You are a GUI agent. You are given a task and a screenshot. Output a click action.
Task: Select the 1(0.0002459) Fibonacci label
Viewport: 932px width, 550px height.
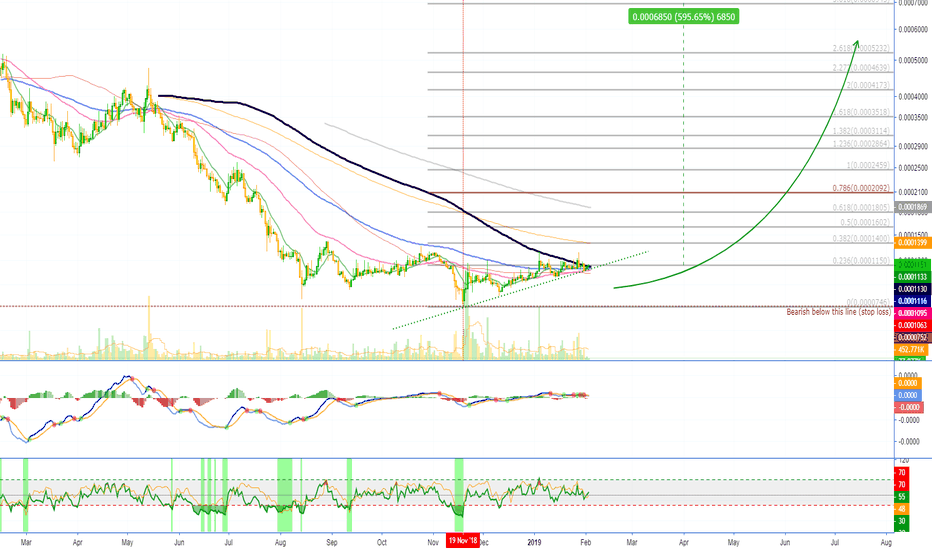(869, 165)
